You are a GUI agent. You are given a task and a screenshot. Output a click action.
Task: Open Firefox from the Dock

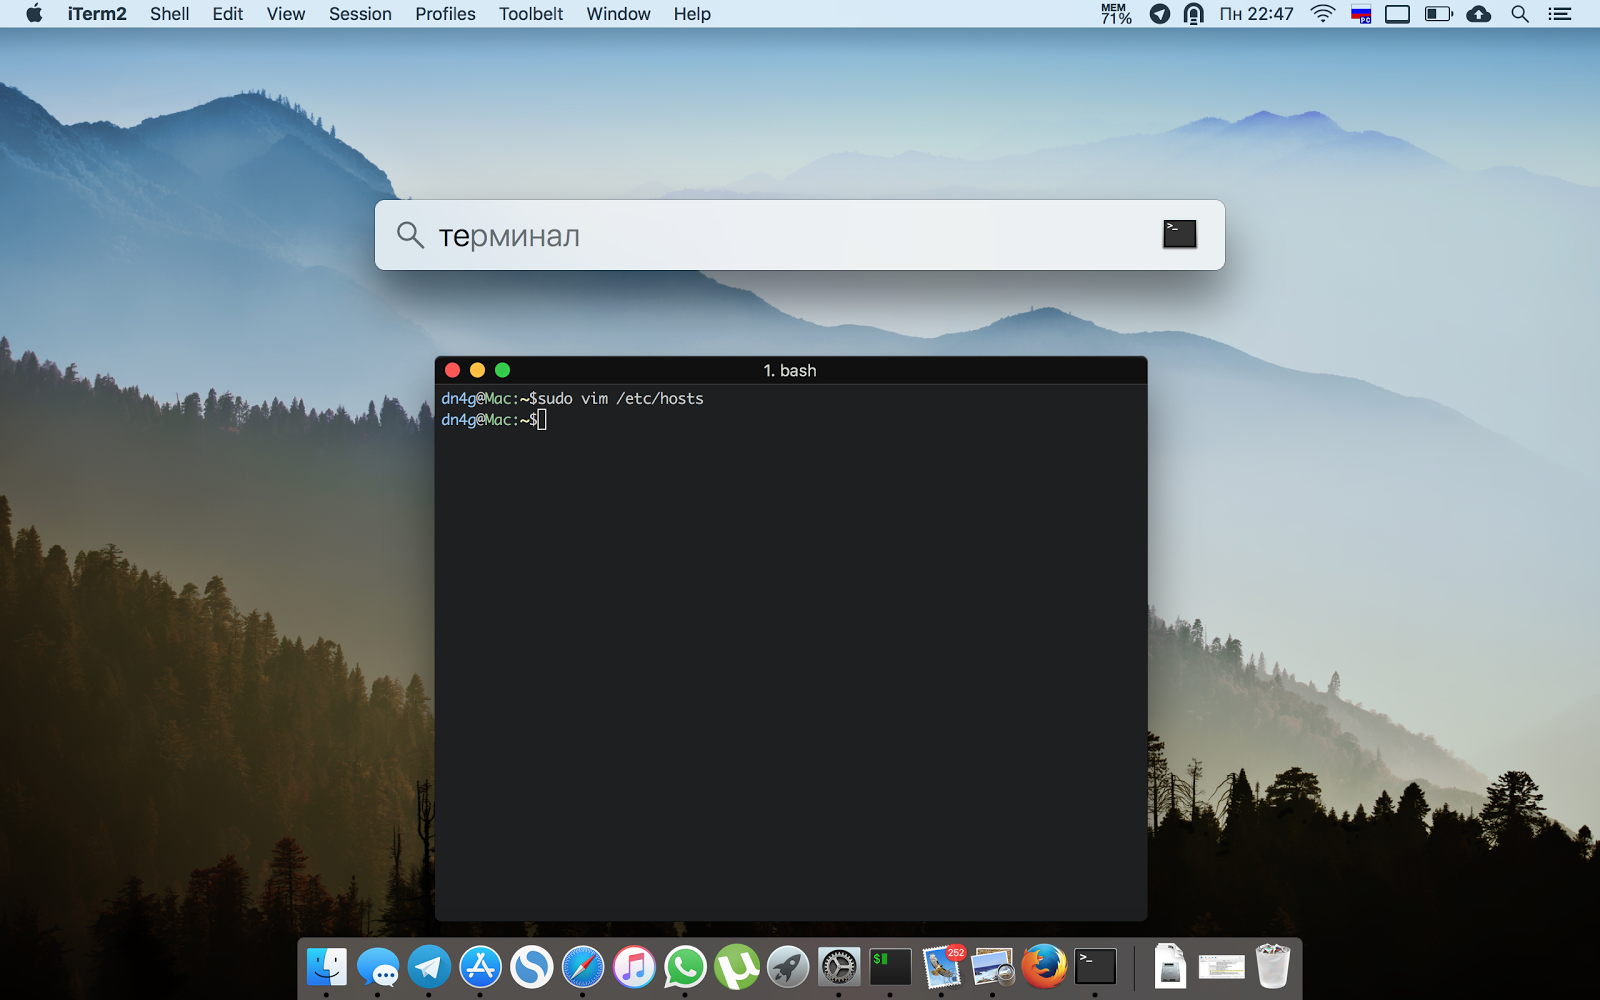1044,967
